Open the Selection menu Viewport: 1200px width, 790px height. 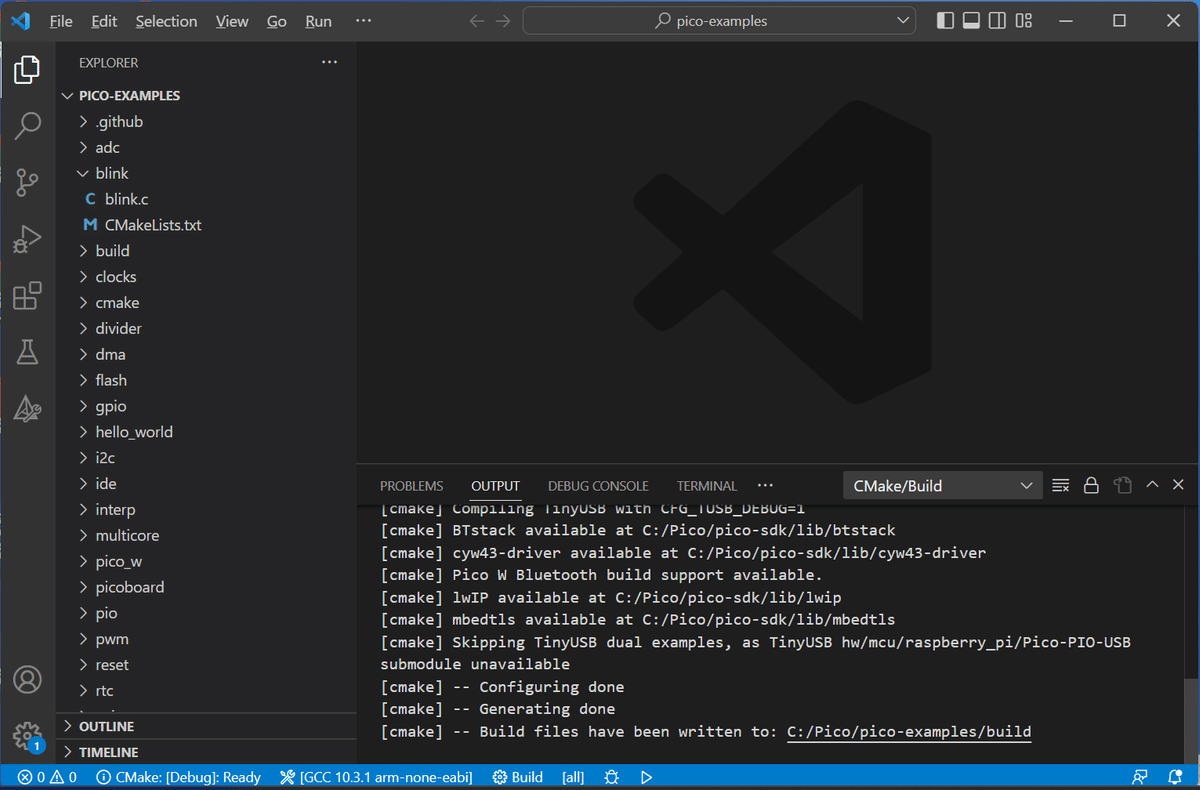tap(166, 21)
